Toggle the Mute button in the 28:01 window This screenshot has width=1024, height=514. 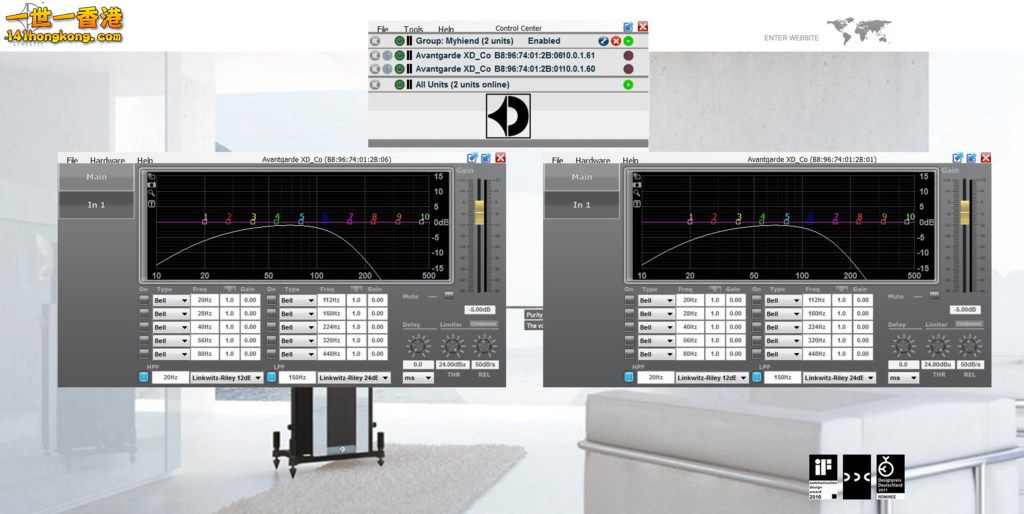(934, 295)
